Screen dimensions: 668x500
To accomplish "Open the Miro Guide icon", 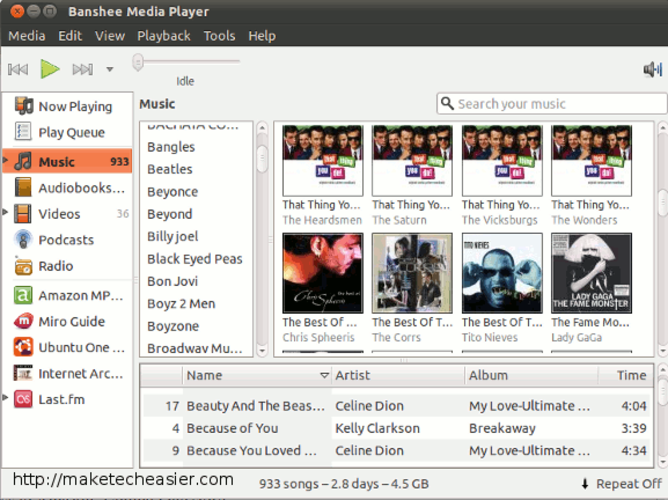I will [23, 321].
